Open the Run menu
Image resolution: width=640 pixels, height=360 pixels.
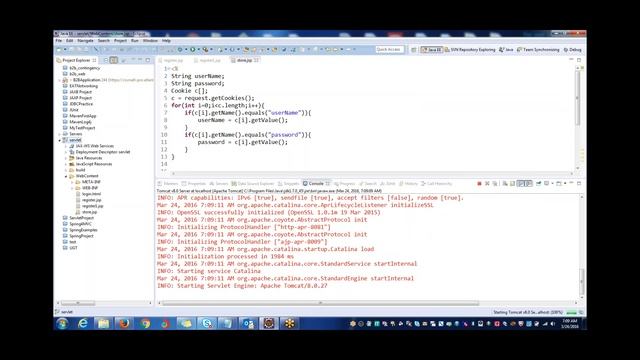pyautogui.click(x=135, y=41)
